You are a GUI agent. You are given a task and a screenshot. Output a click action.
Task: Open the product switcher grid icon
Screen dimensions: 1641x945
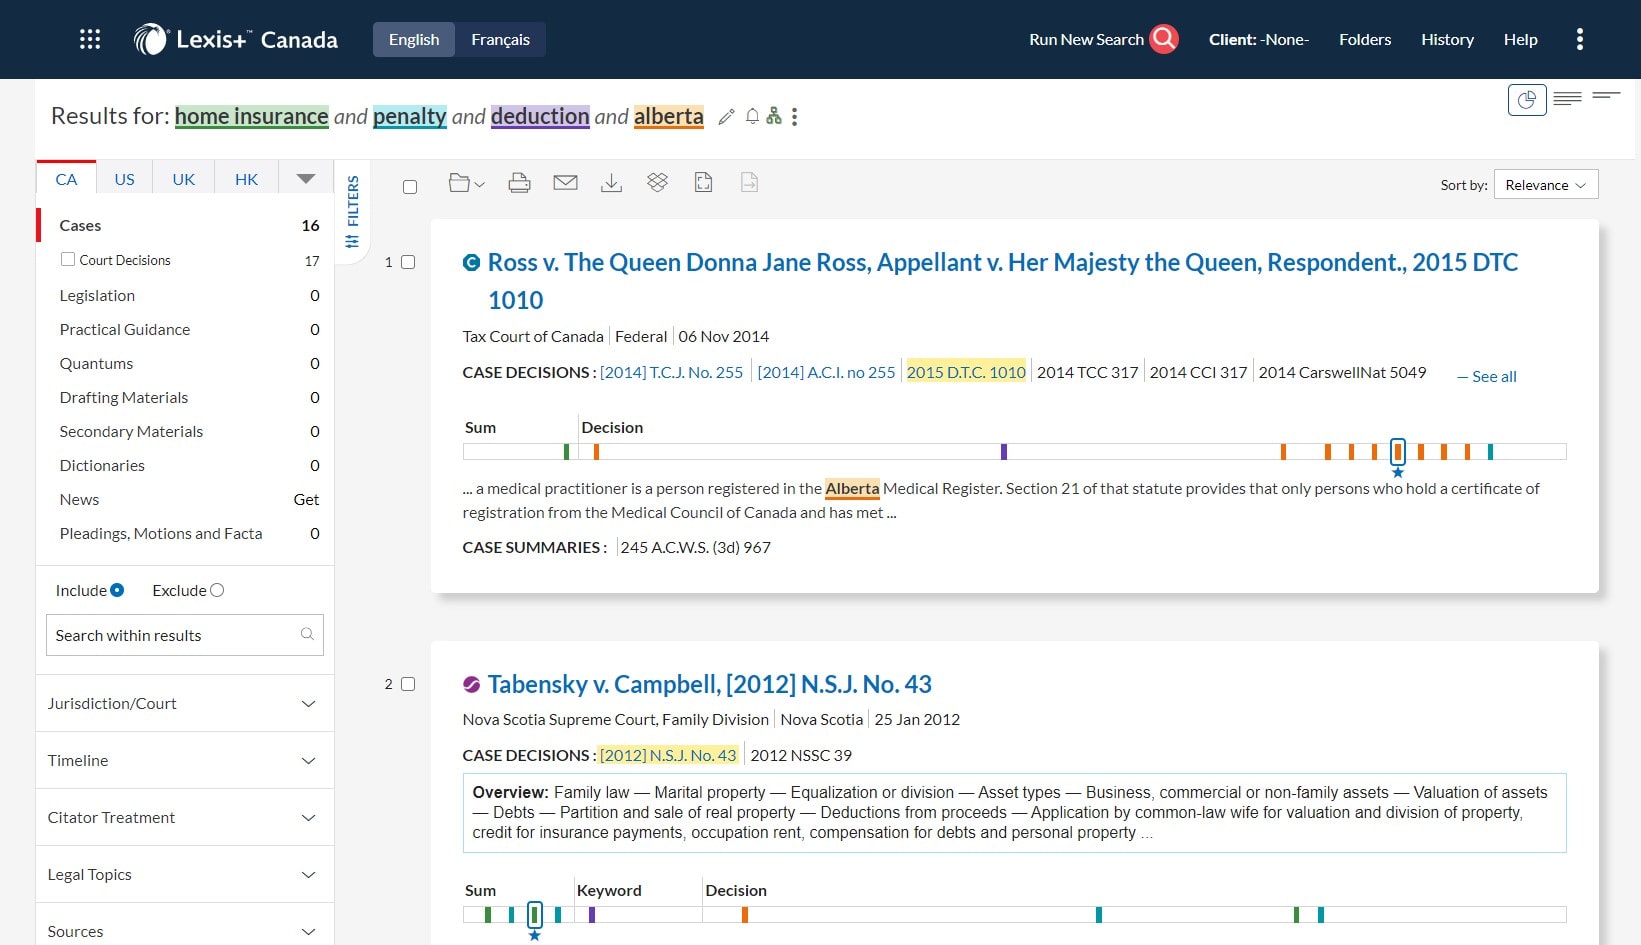tap(90, 39)
